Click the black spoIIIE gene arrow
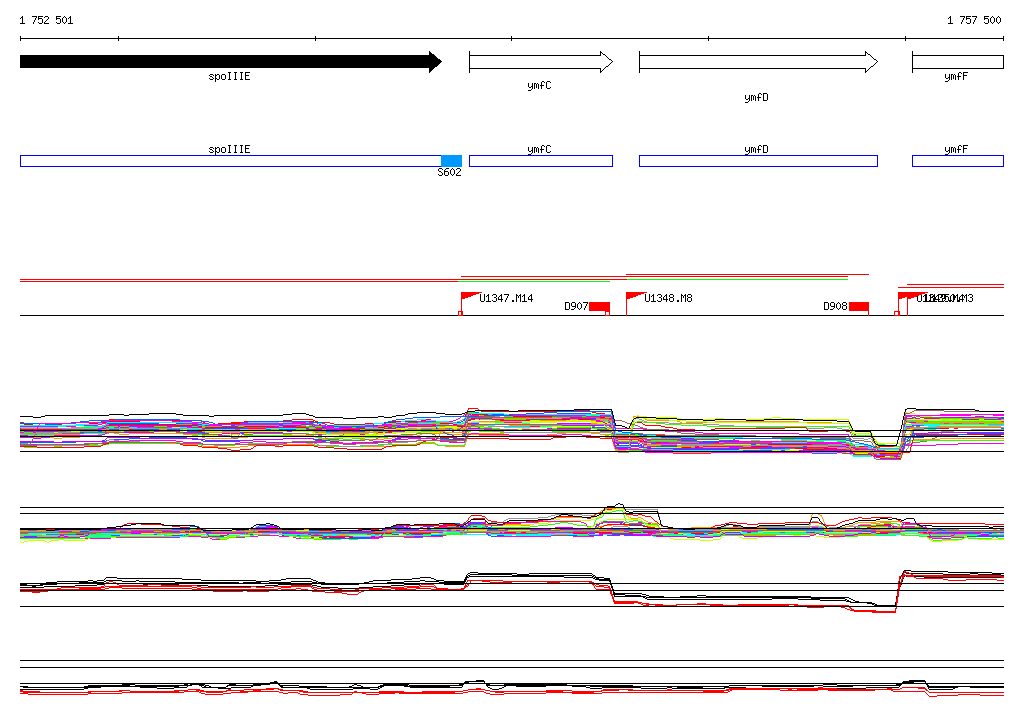The height and width of the screenshot is (714, 1024). (231, 62)
